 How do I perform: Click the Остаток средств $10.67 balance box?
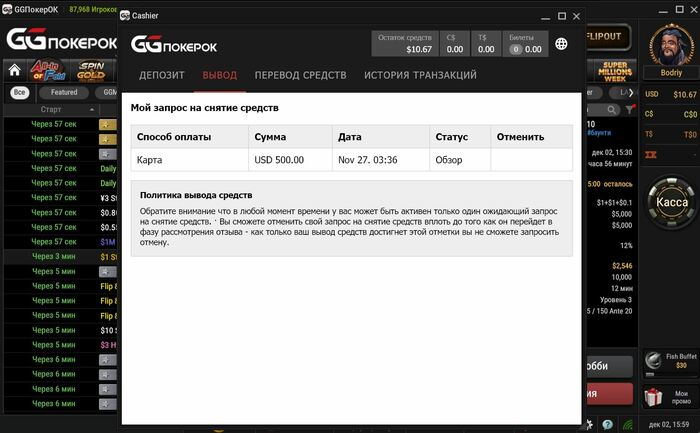click(x=405, y=43)
